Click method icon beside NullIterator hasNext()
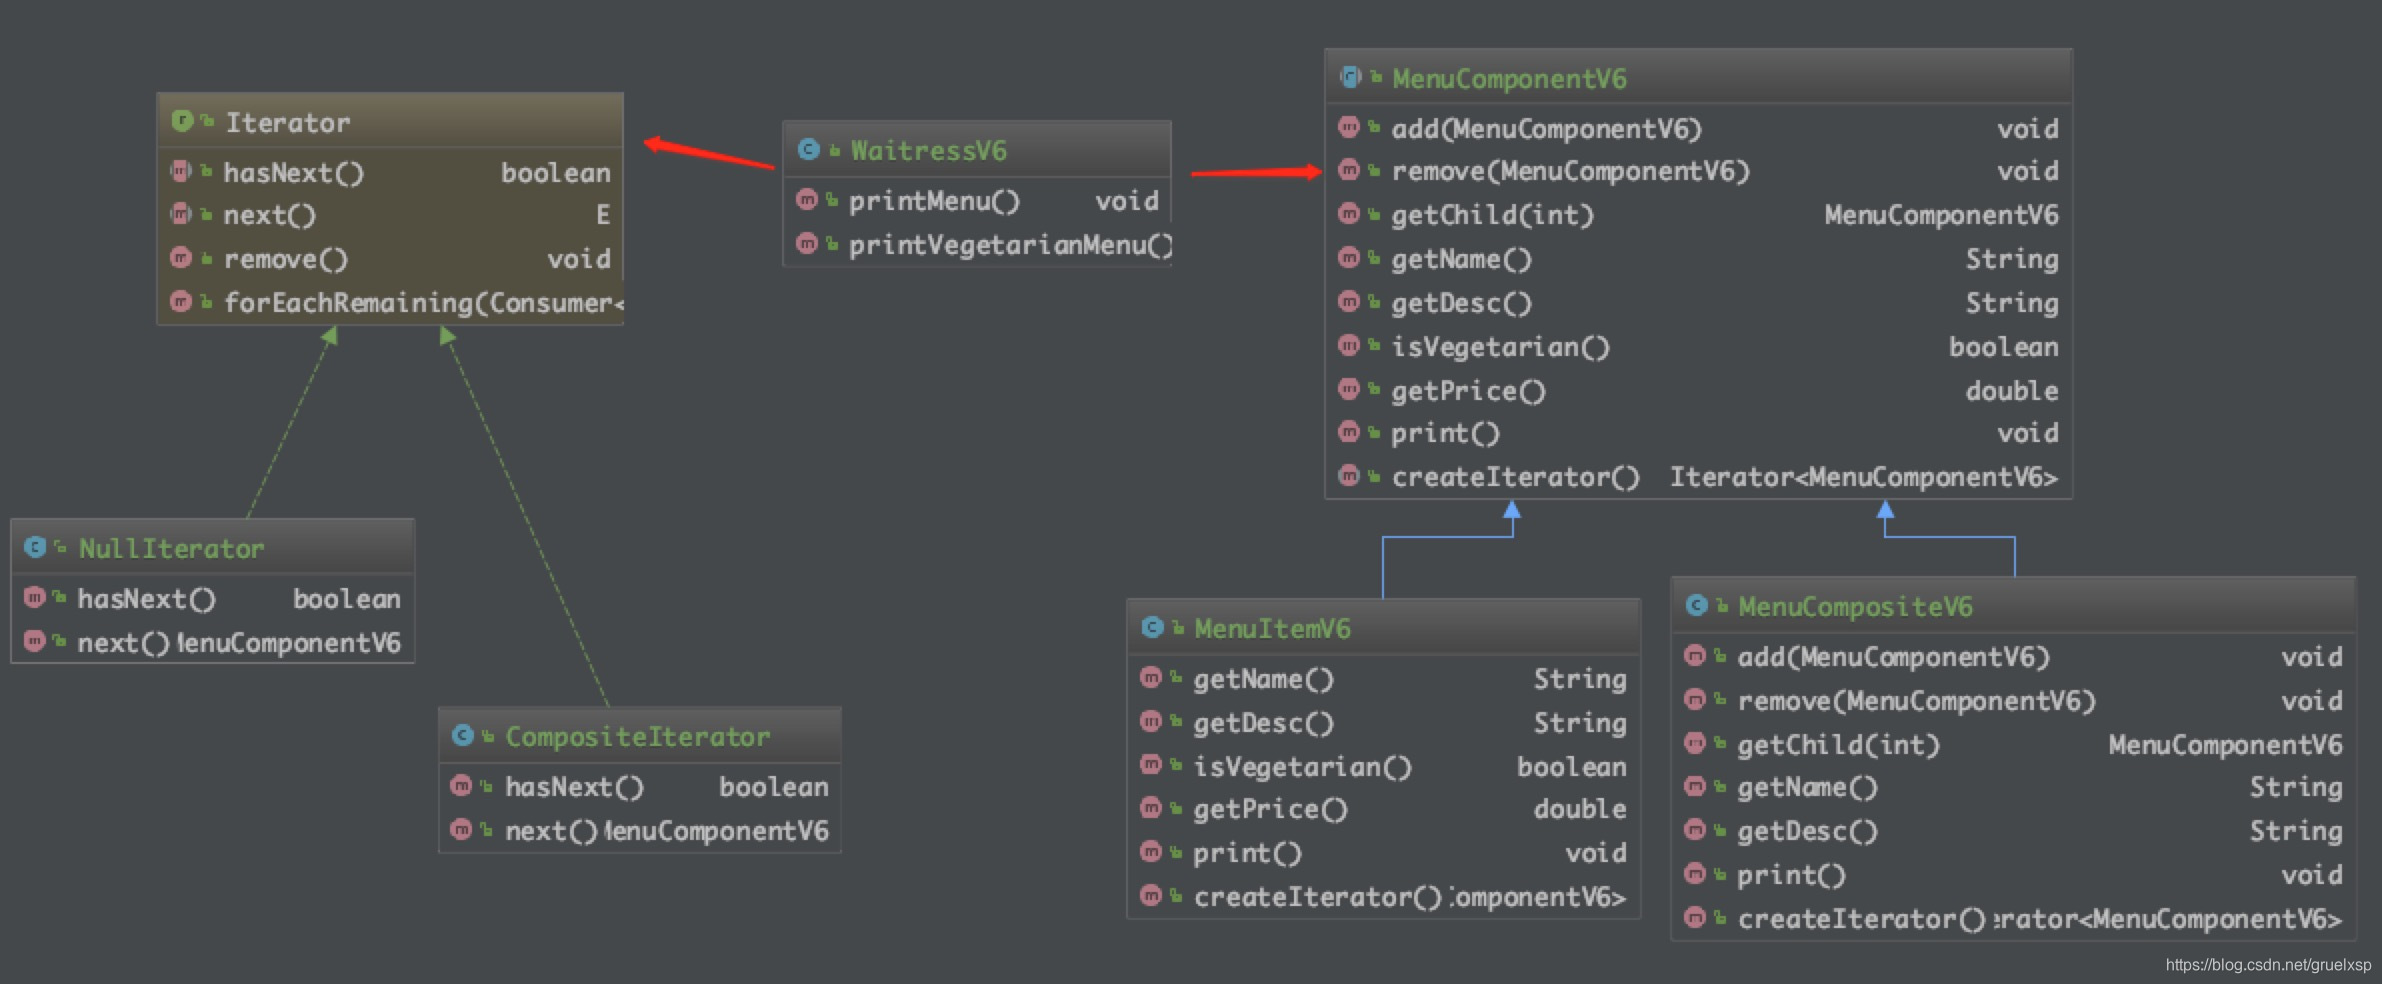 point(35,597)
